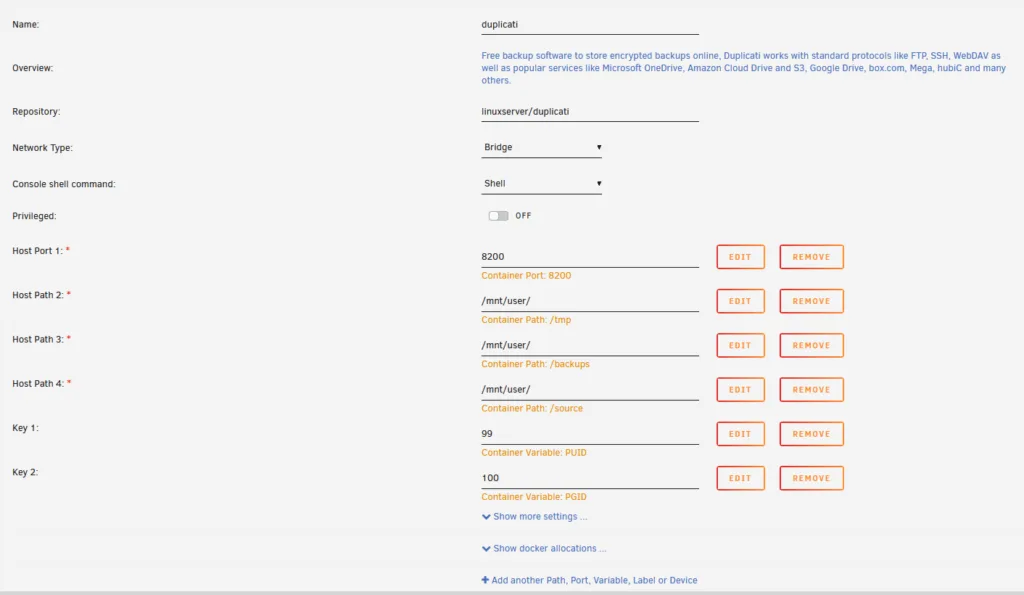This screenshot has height=595, width=1024.
Task: Click the Console shell command label
Action: (64, 184)
